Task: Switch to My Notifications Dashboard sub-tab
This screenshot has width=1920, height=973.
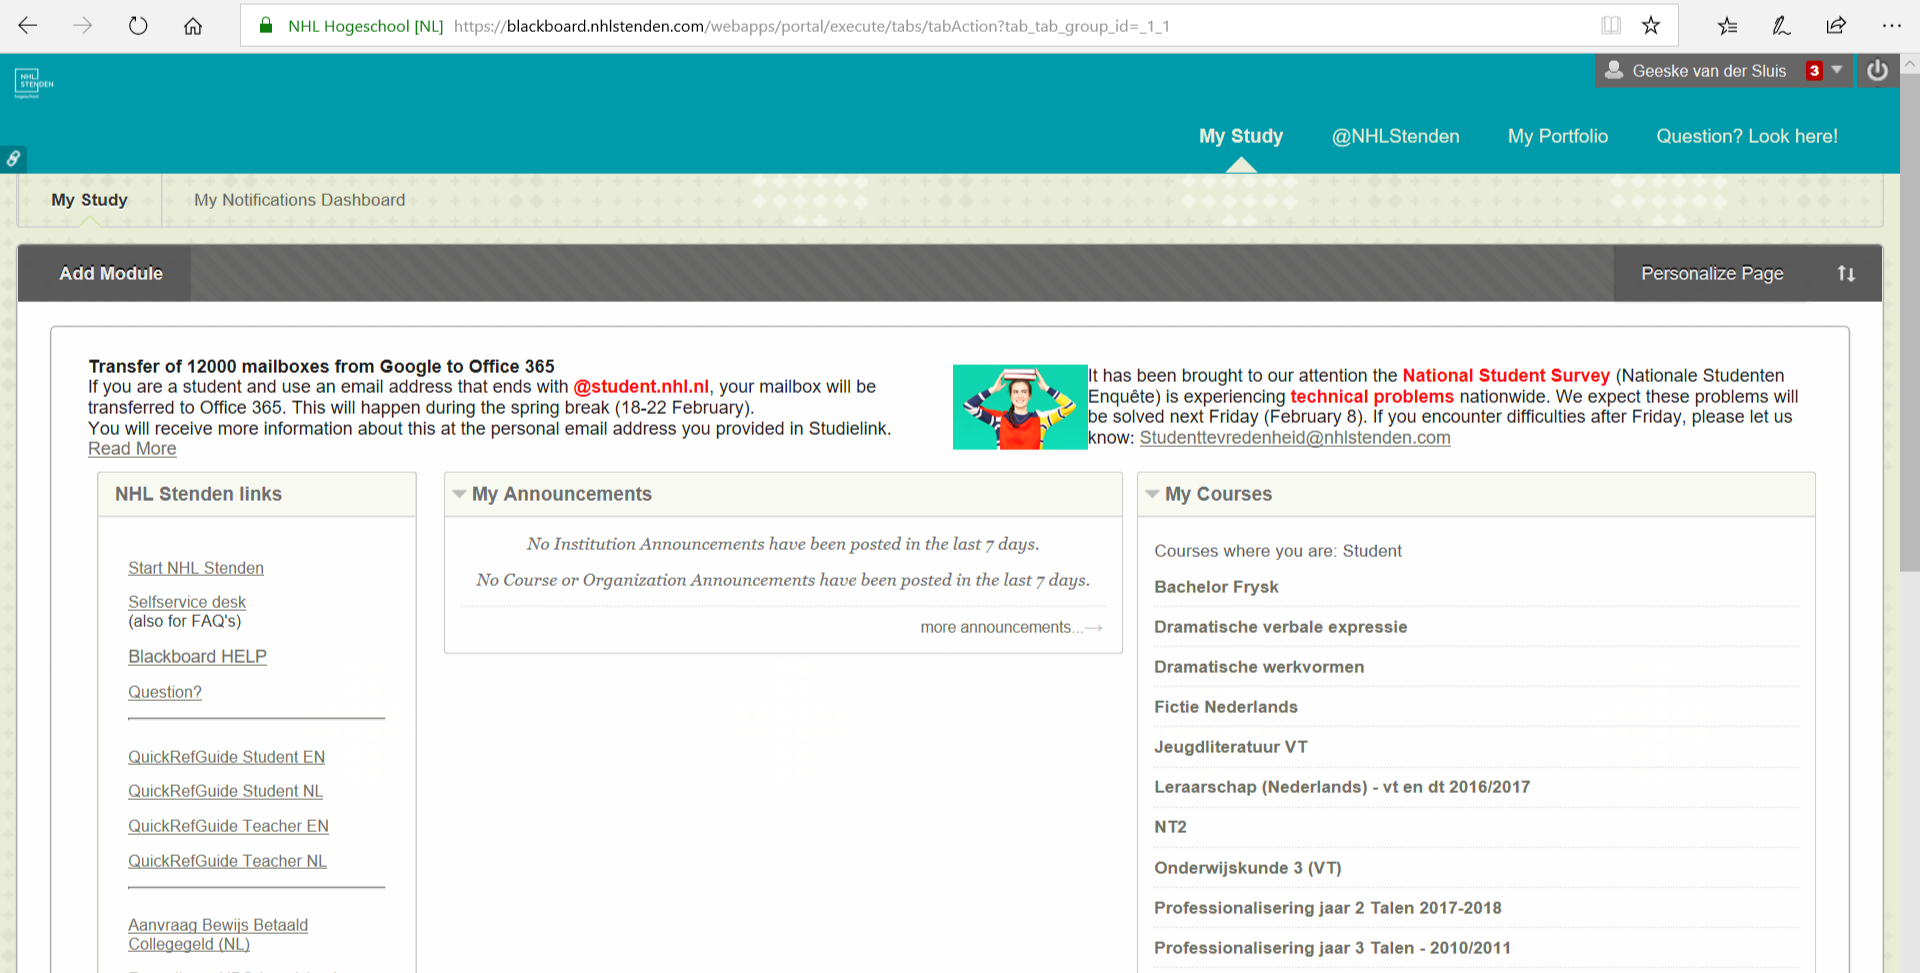Action: pyautogui.click(x=300, y=200)
